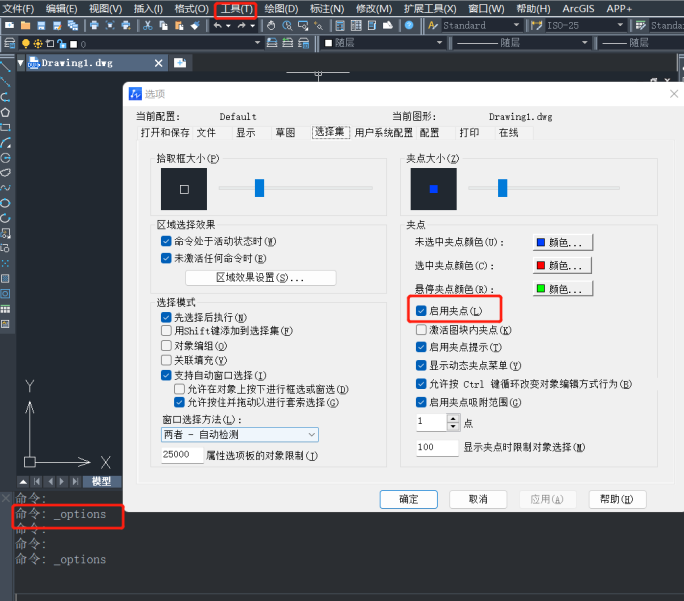Expand the layer list dropdown arrow
684x601 pixels.
257,43
